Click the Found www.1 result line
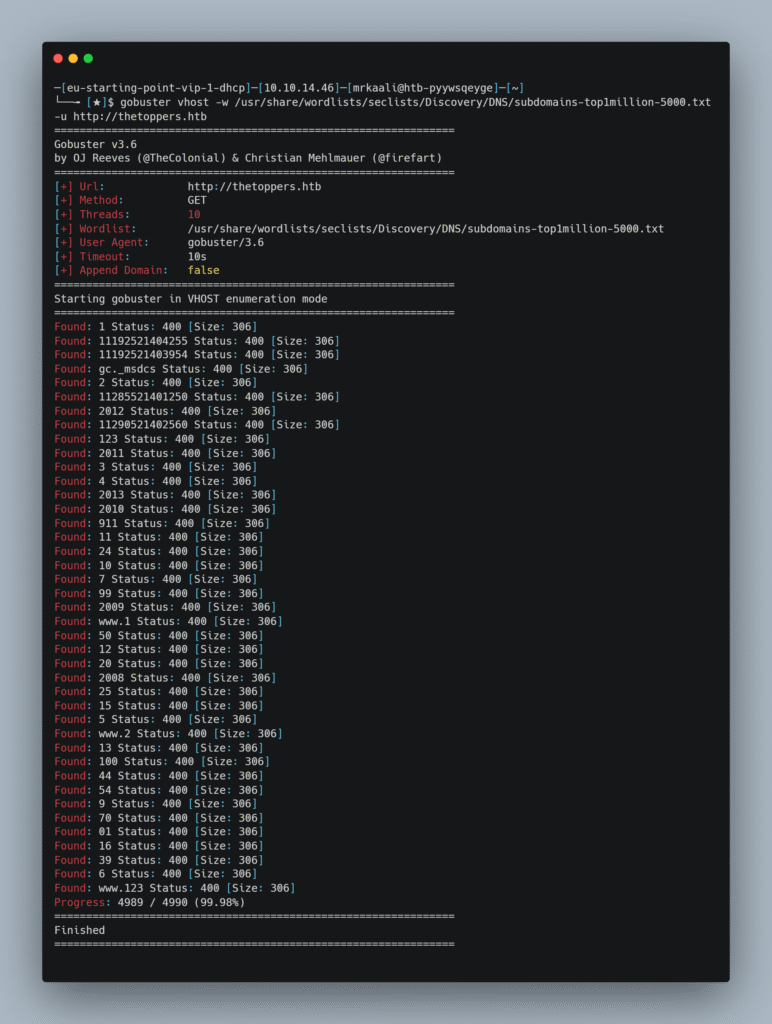 point(167,622)
